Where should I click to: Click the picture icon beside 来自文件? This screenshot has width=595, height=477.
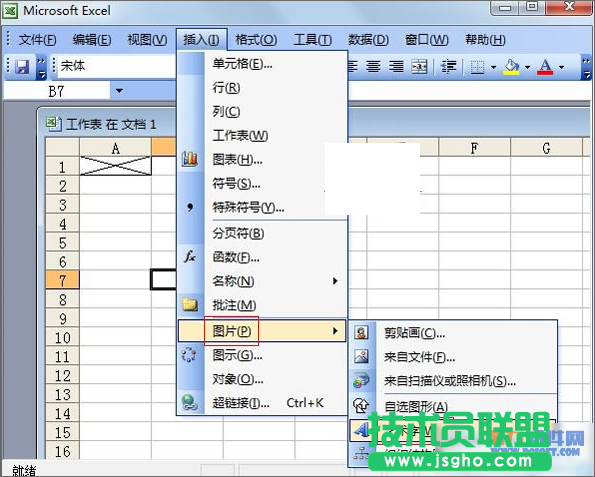pos(361,356)
